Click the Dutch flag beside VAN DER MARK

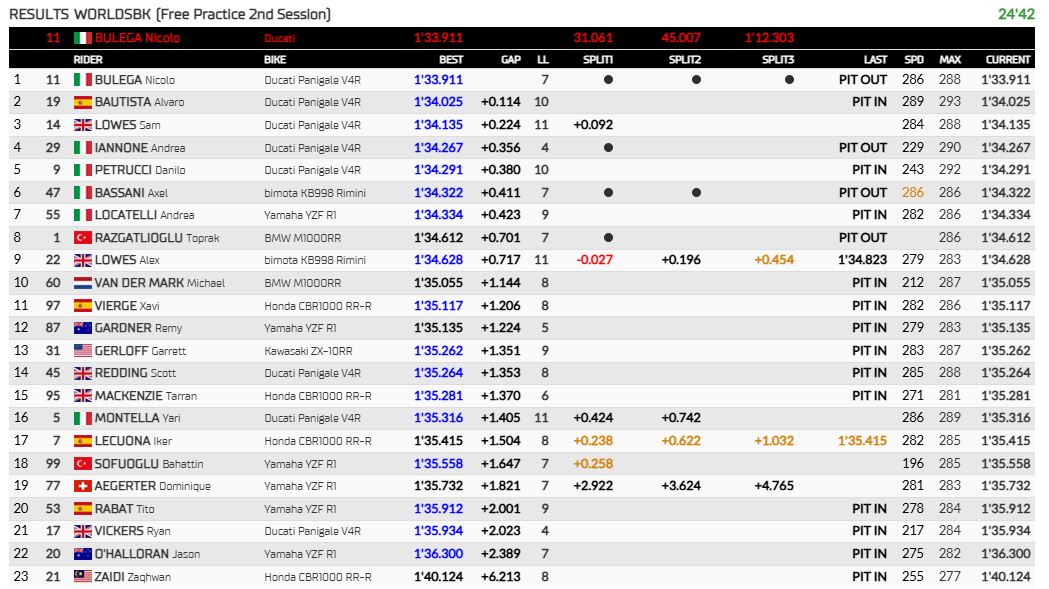click(x=82, y=283)
